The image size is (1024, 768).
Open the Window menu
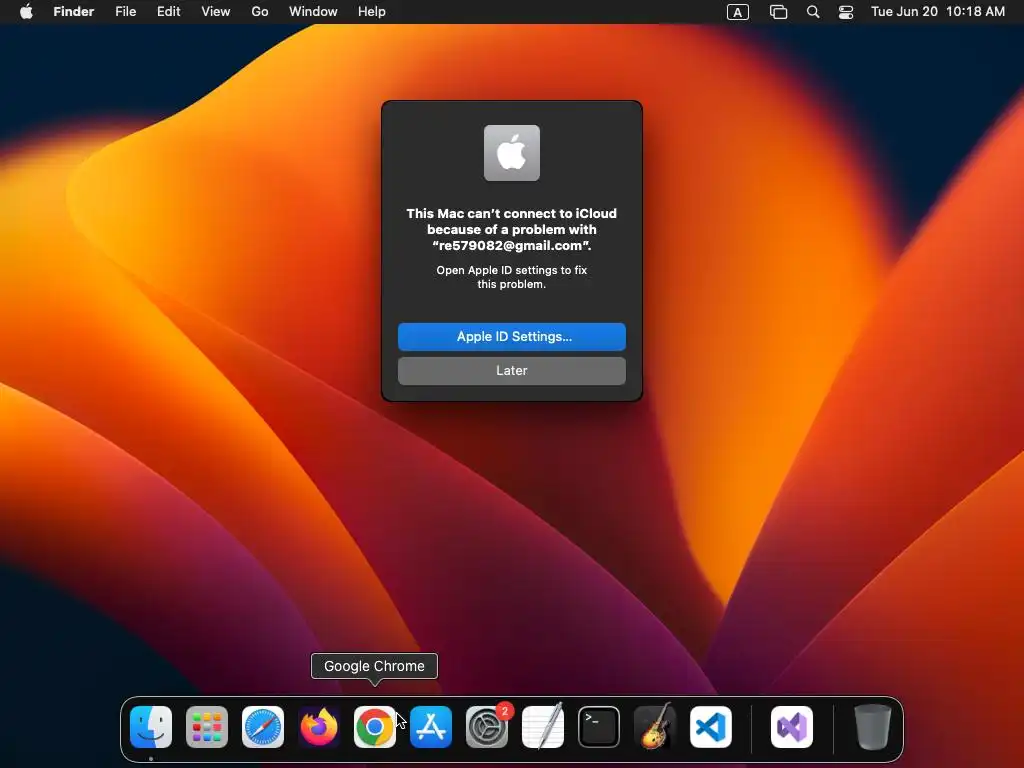pos(313,12)
